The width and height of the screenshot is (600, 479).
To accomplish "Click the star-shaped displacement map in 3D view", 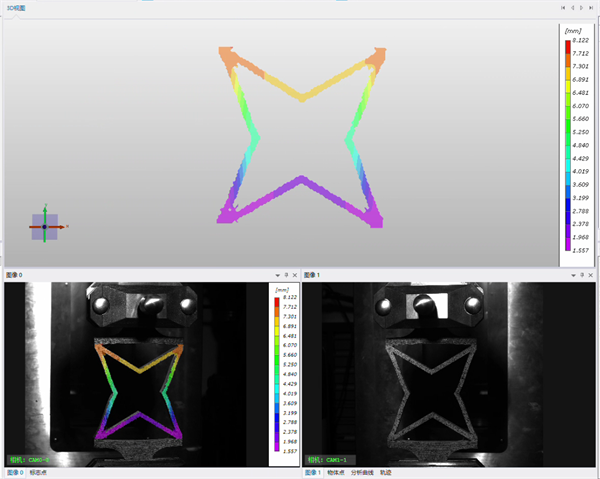I will [x=302, y=137].
